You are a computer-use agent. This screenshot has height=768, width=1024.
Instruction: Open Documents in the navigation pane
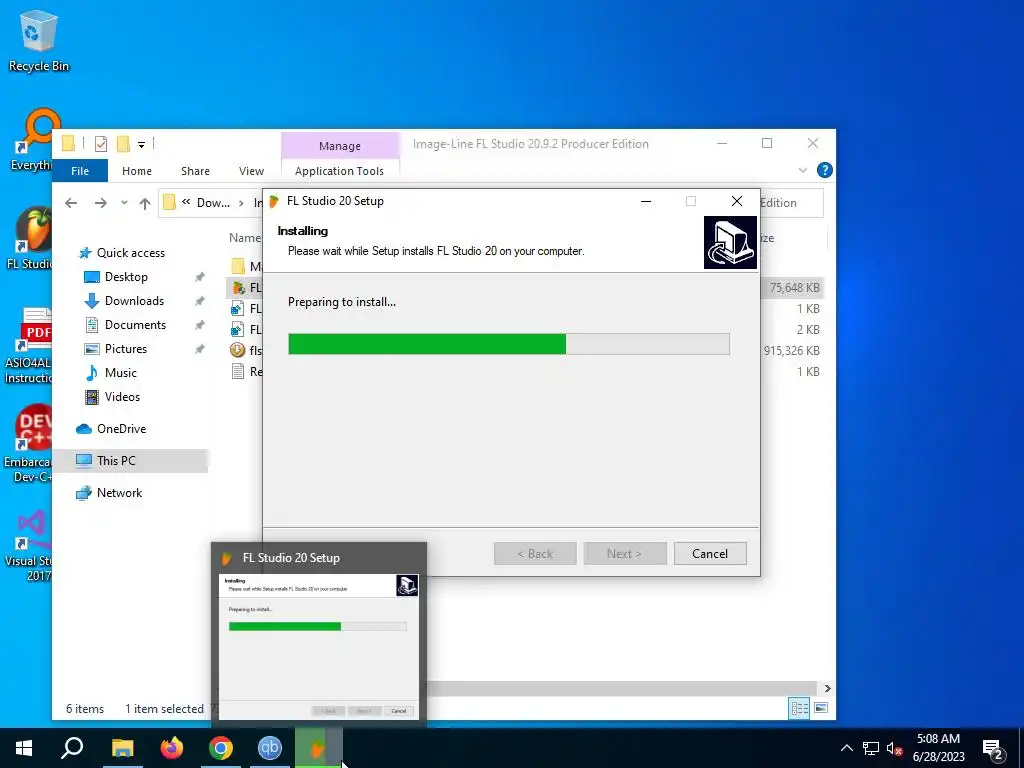pyautogui.click(x=135, y=325)
